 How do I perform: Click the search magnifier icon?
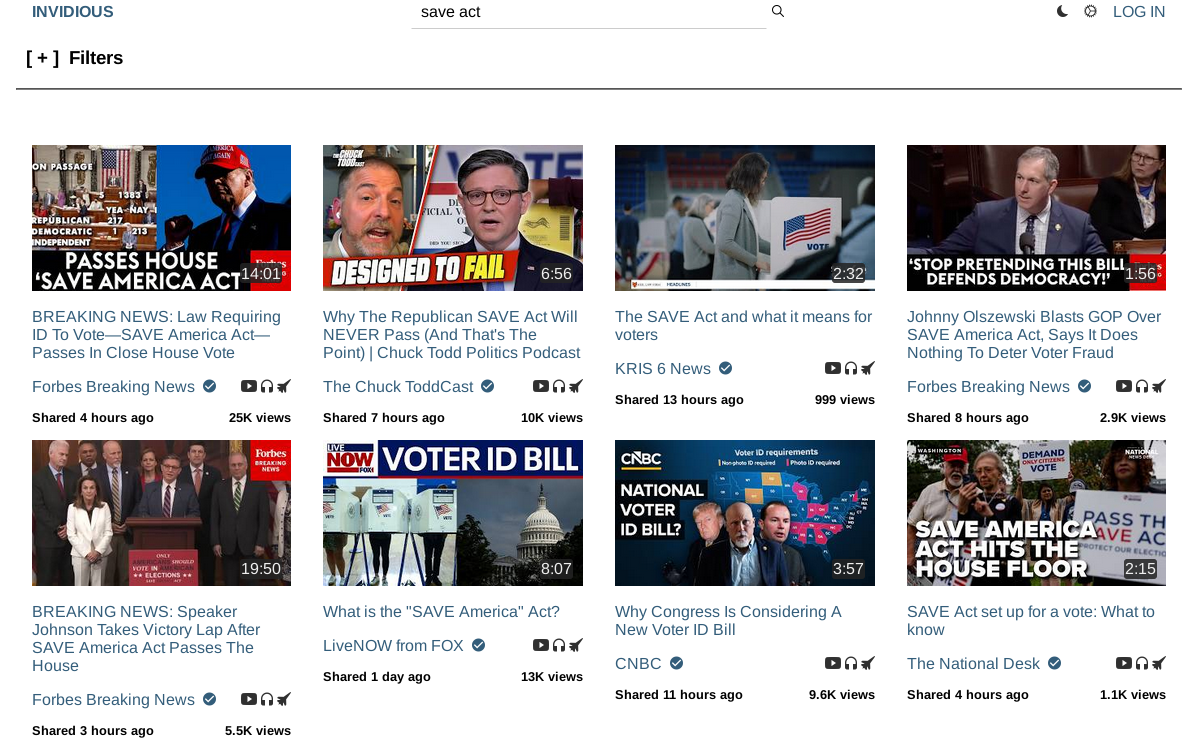pyautogui.click(x=777, y=12)
